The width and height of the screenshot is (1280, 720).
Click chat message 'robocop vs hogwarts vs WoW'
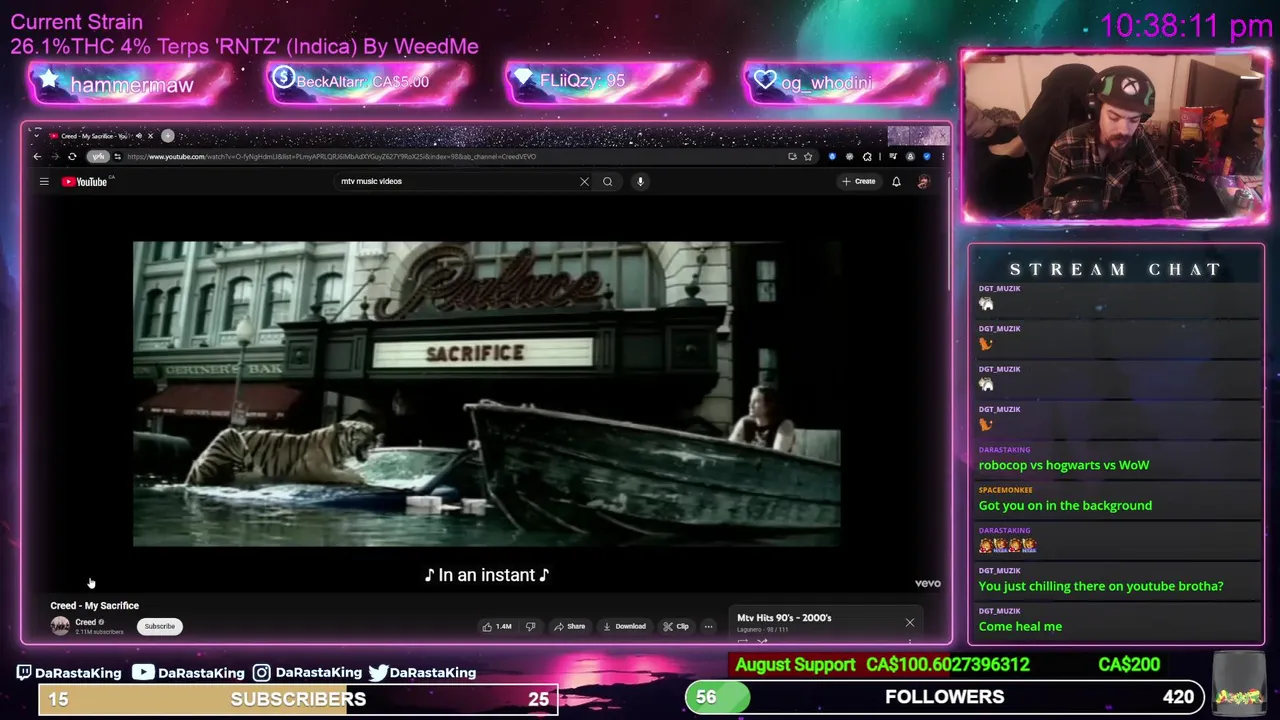(1064, 465)
